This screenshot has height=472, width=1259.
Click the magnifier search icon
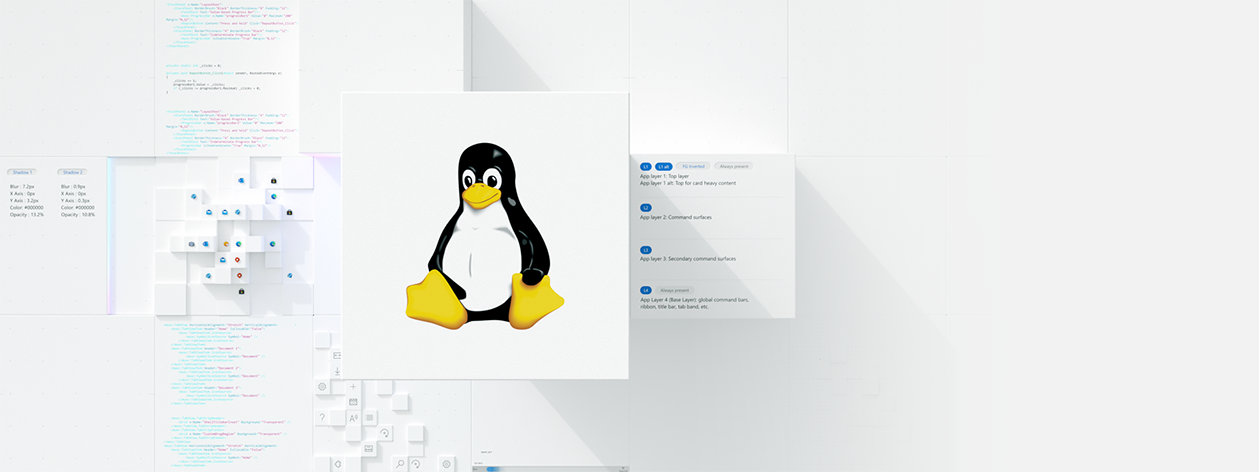(x=400, y=463)
